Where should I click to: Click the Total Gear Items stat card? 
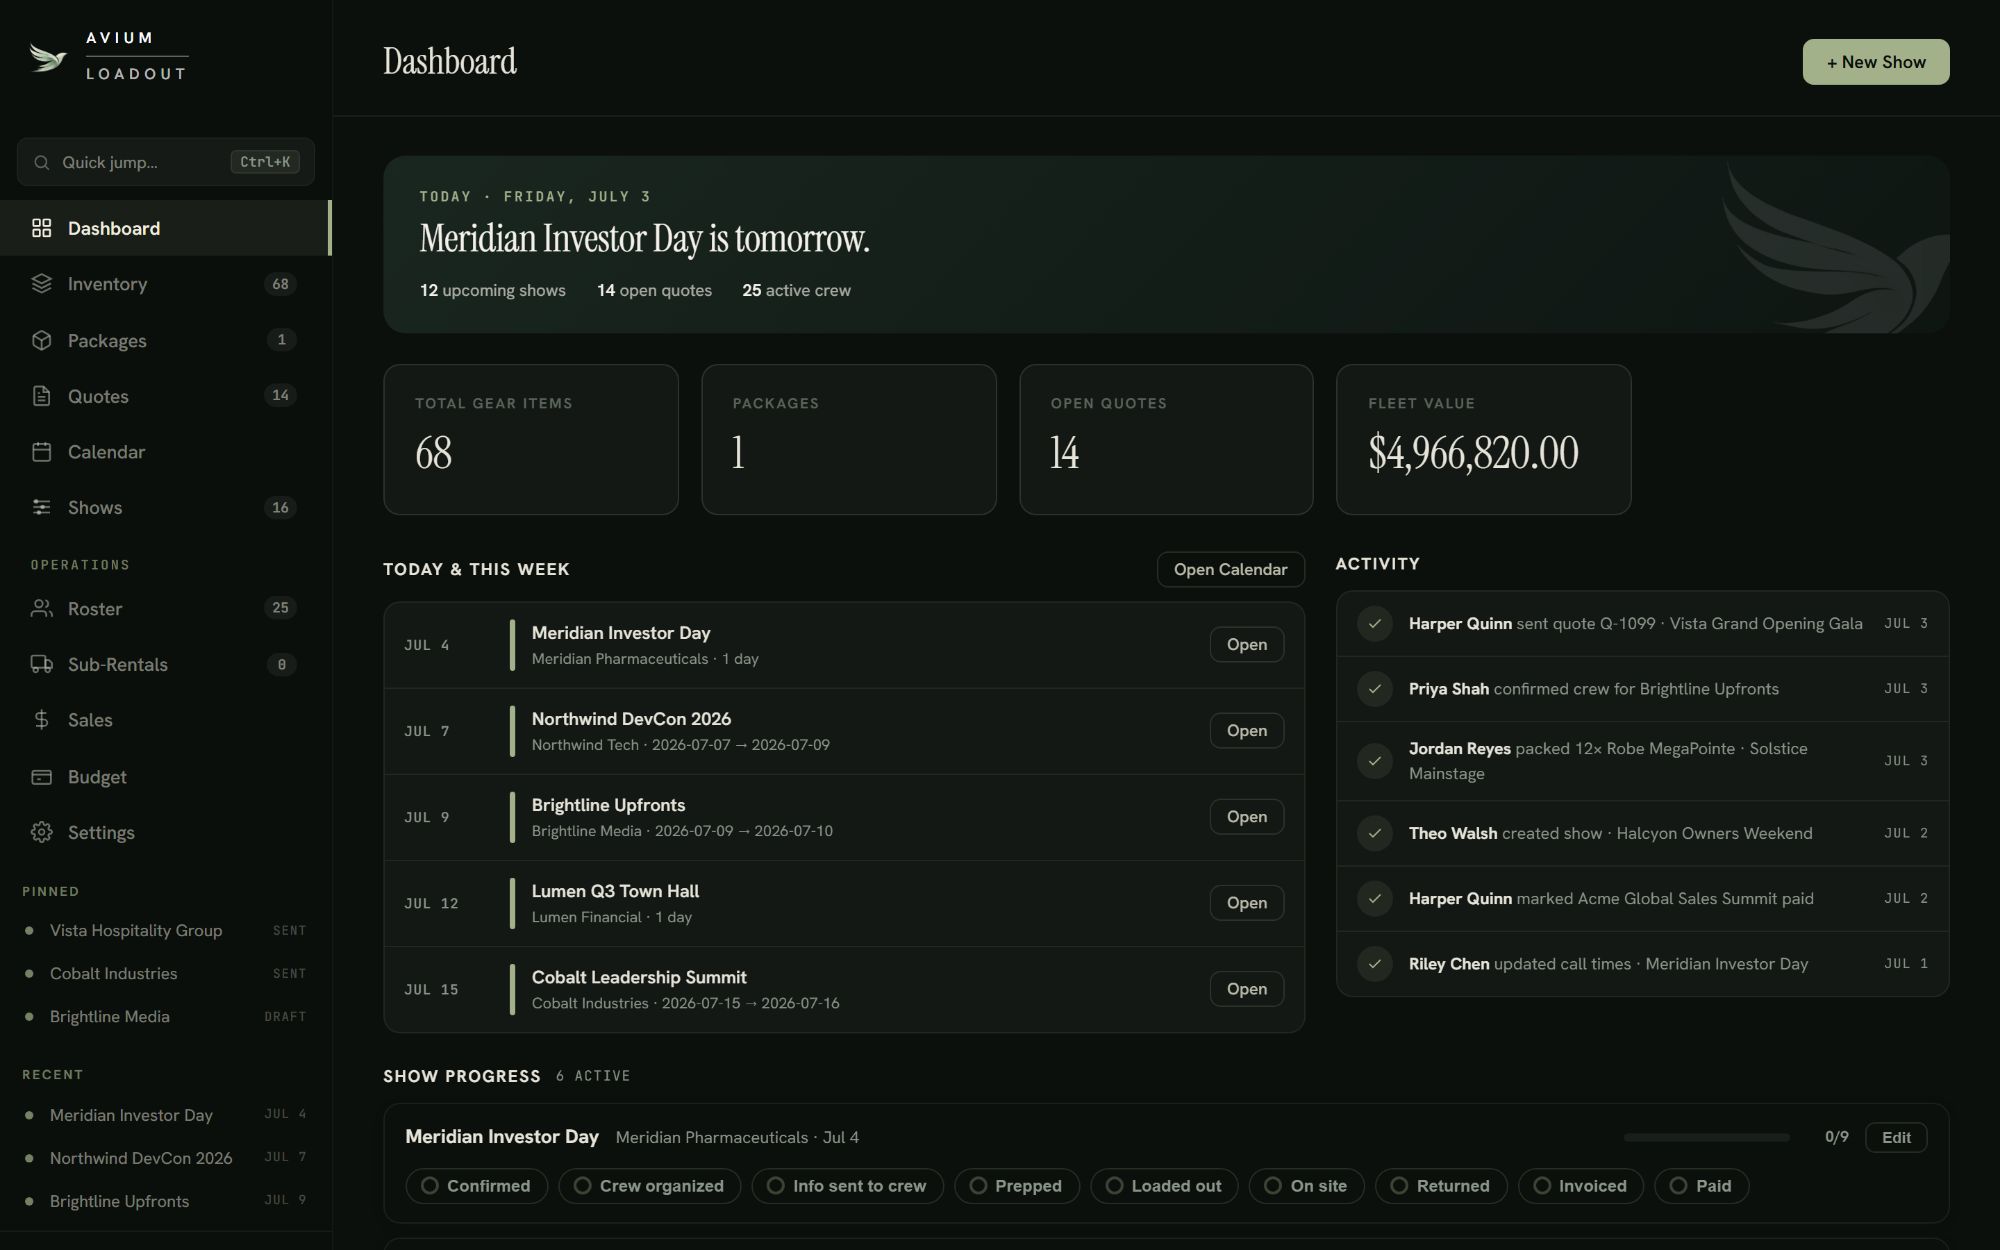click(531, 439)
